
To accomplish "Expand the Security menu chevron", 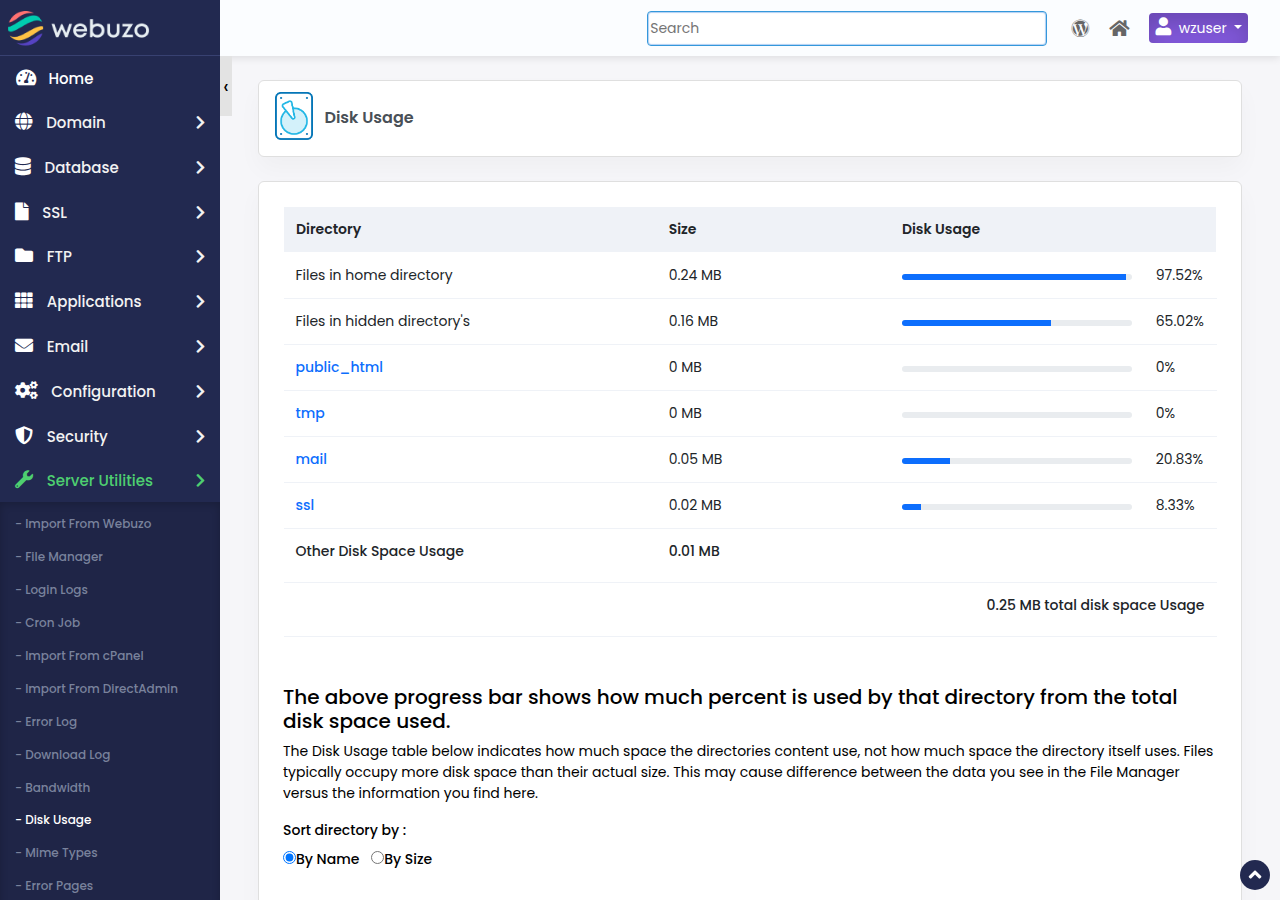I will point(200,436).
